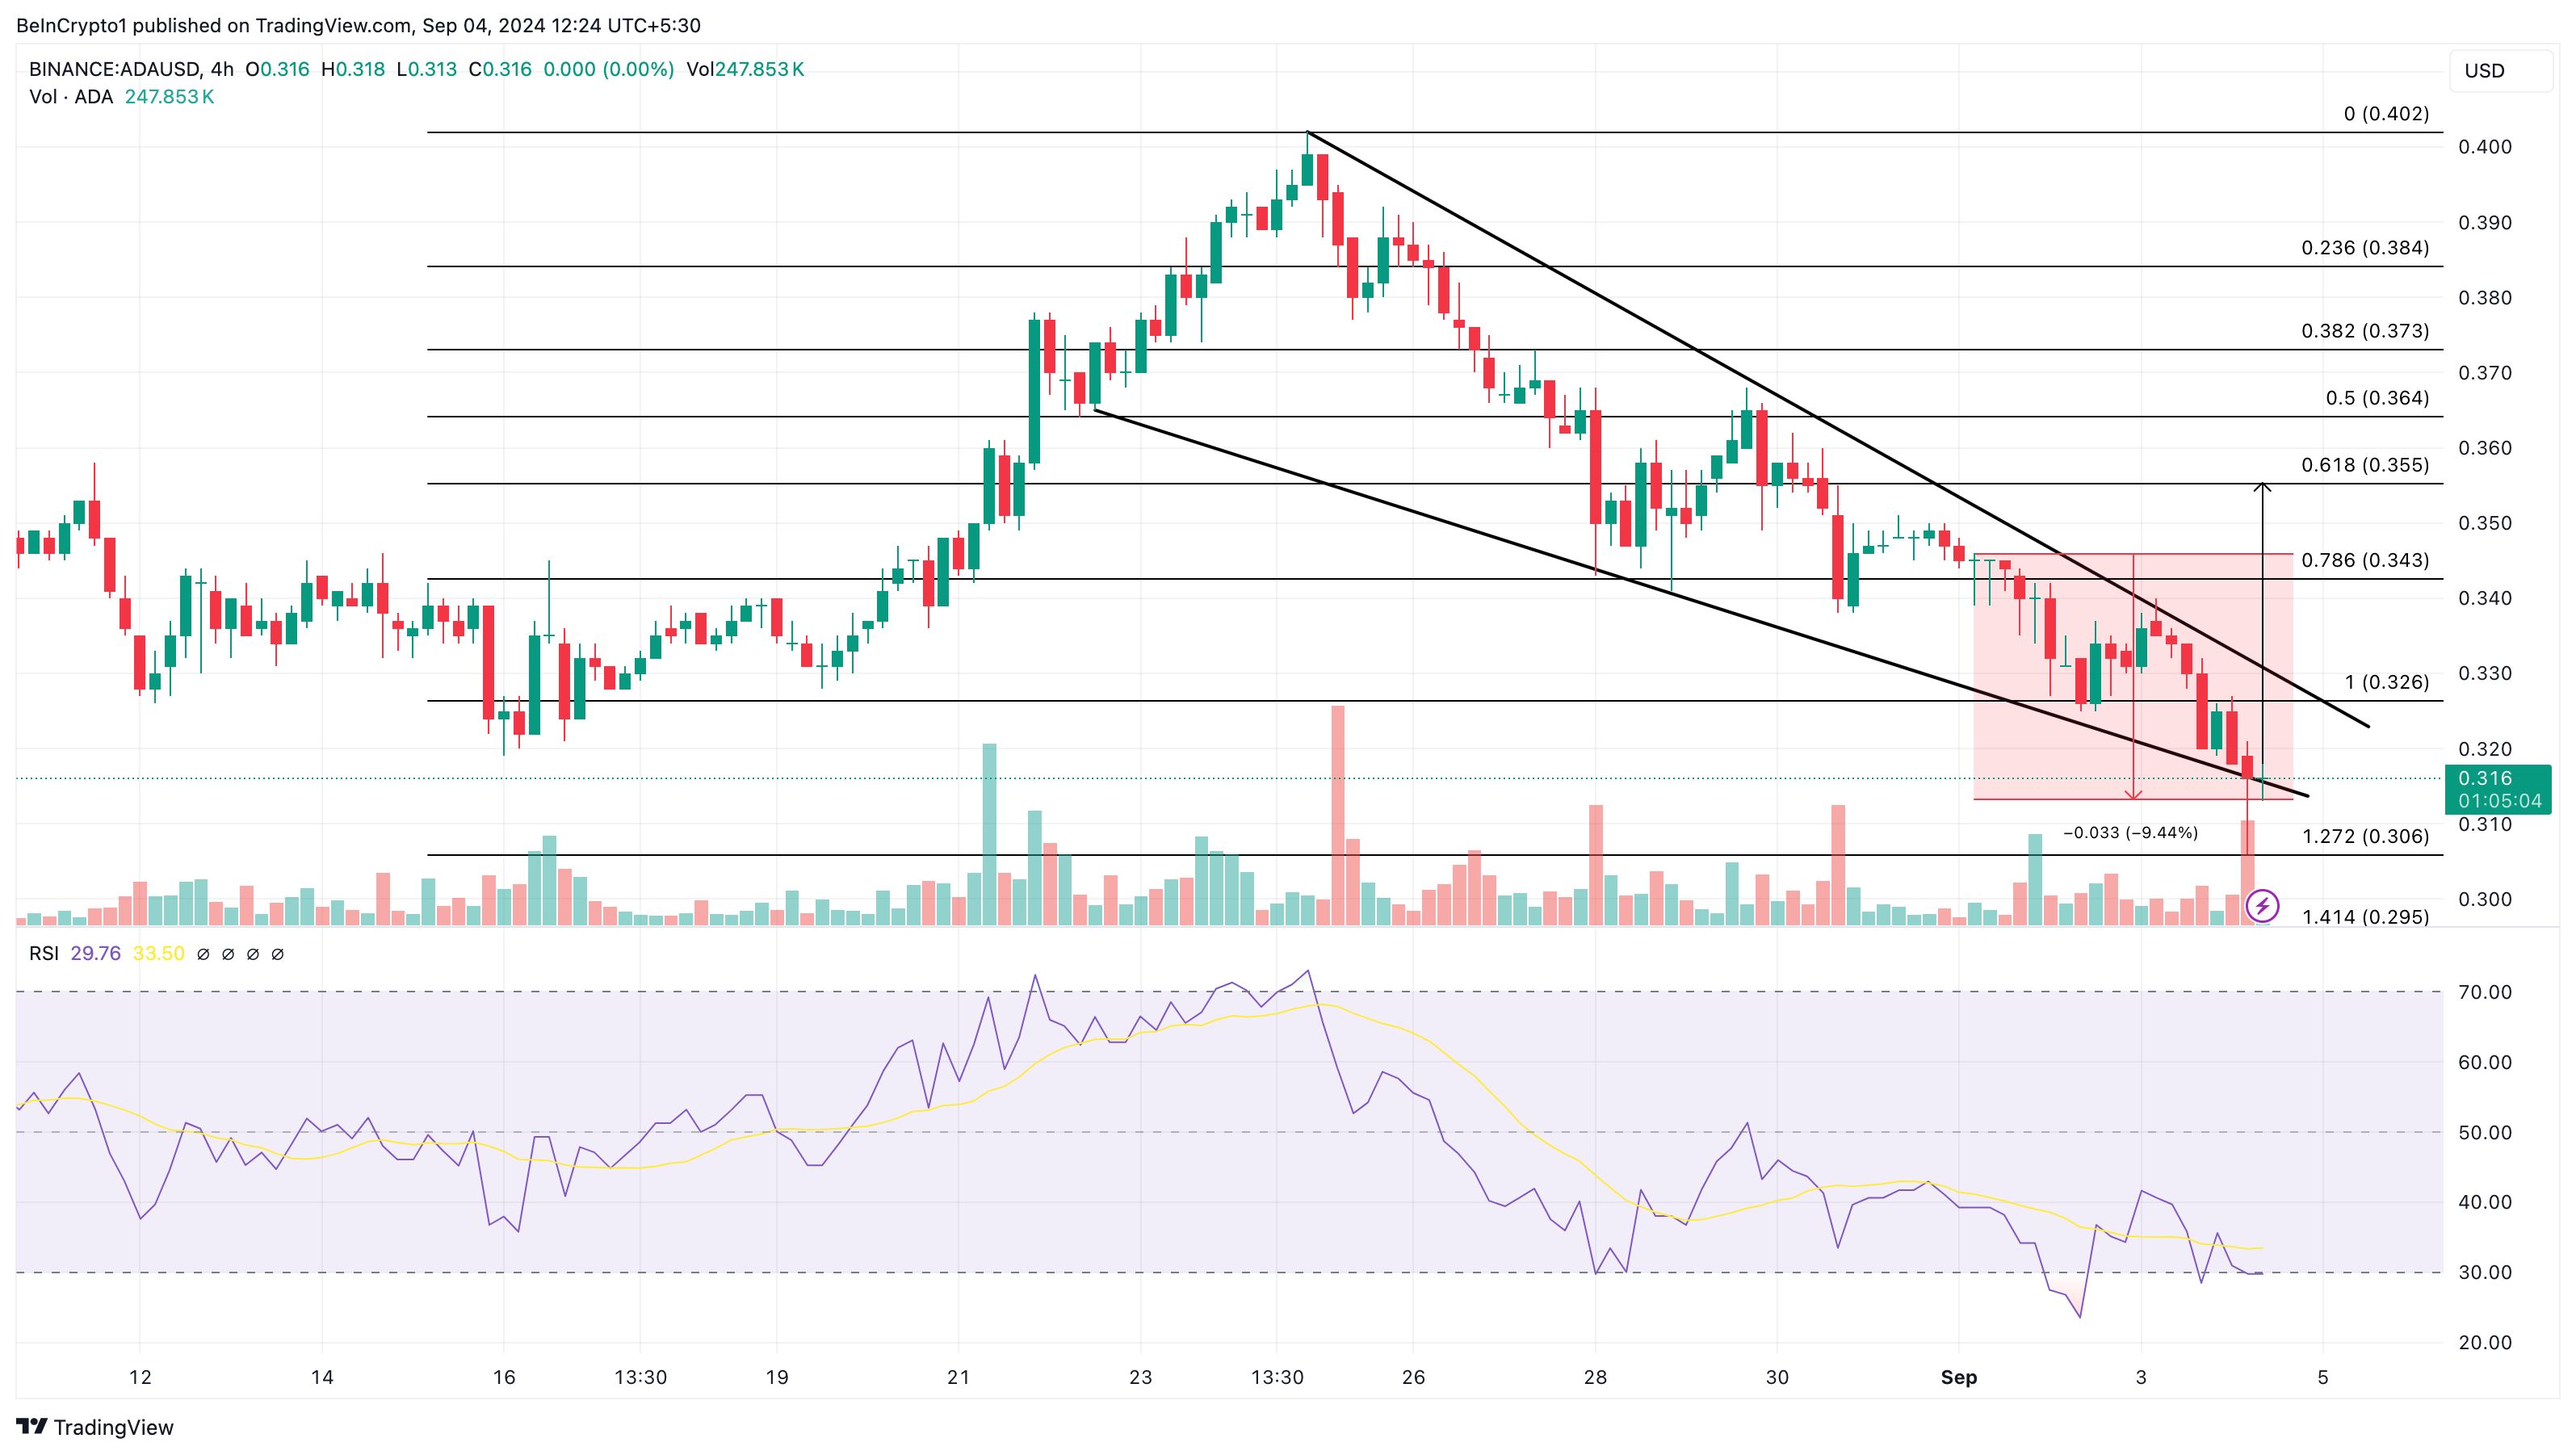Click the first empty ∅ RSI value
Screen dimensions: 2576x1455
(x=203, y=955)
